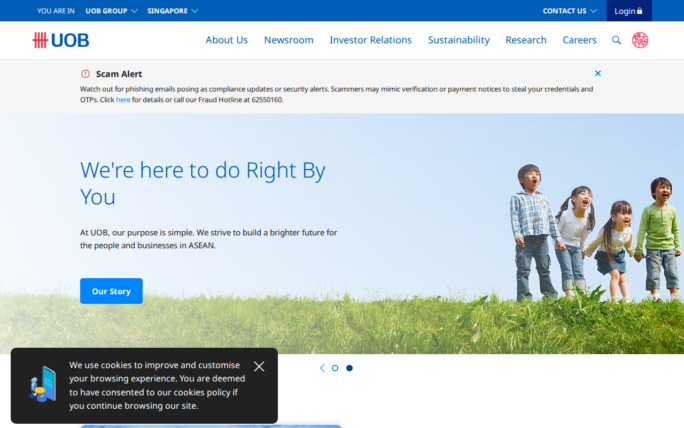Open the About Us menu
Image resolution: width=684 pixels, height=428 pixels.
tap(226, 40)
